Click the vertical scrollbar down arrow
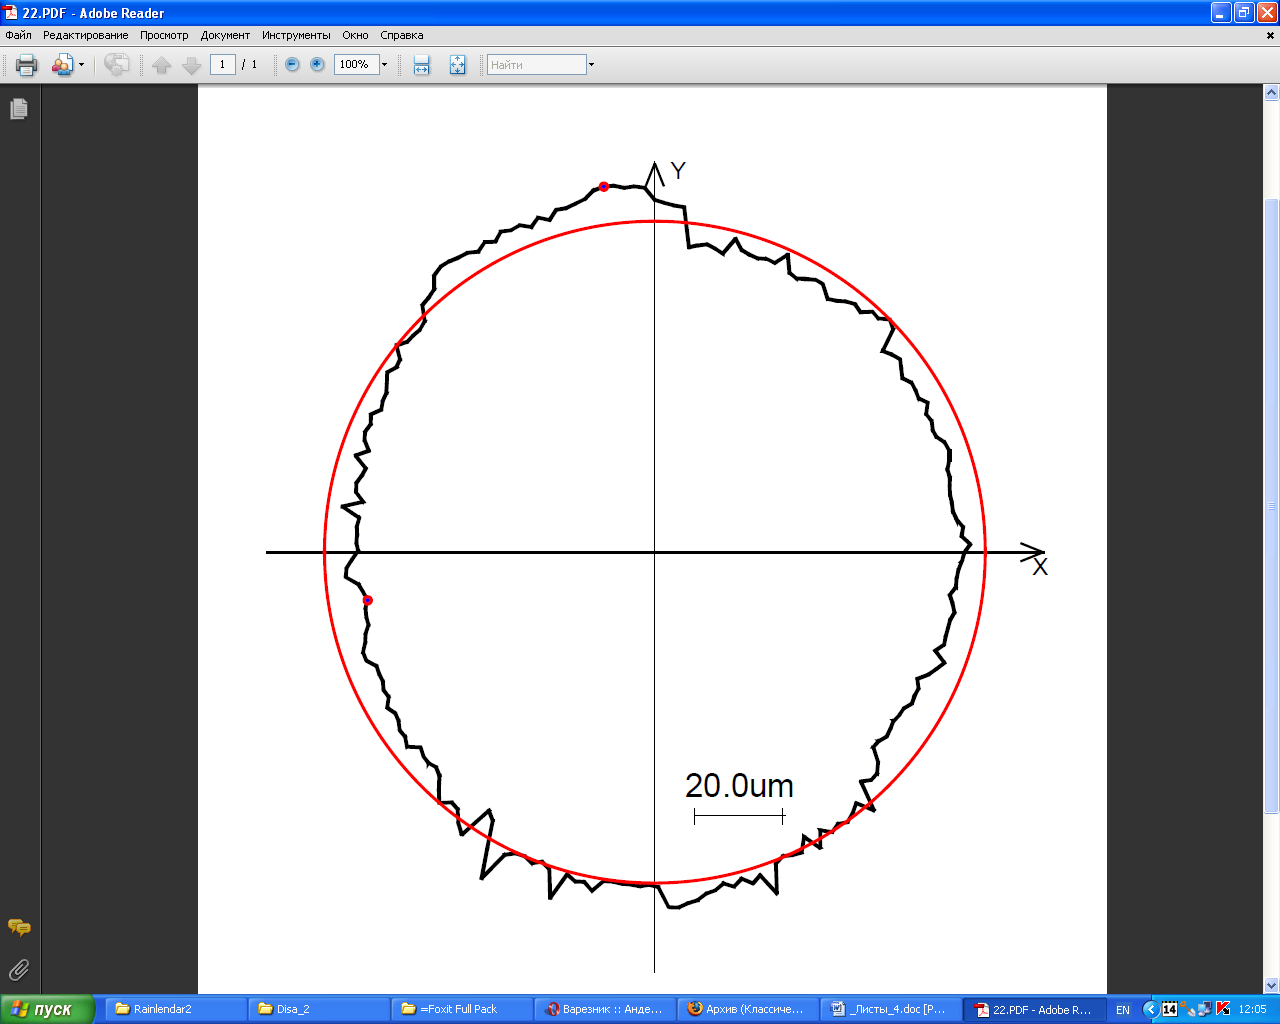The image size is (1280, 1024). tap(1272, 985)
